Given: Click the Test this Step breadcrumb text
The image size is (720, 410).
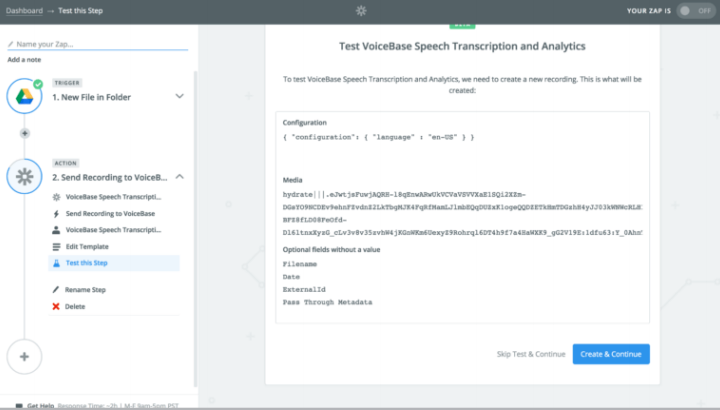Looking at the screenshot, I should tap(80, 11).
